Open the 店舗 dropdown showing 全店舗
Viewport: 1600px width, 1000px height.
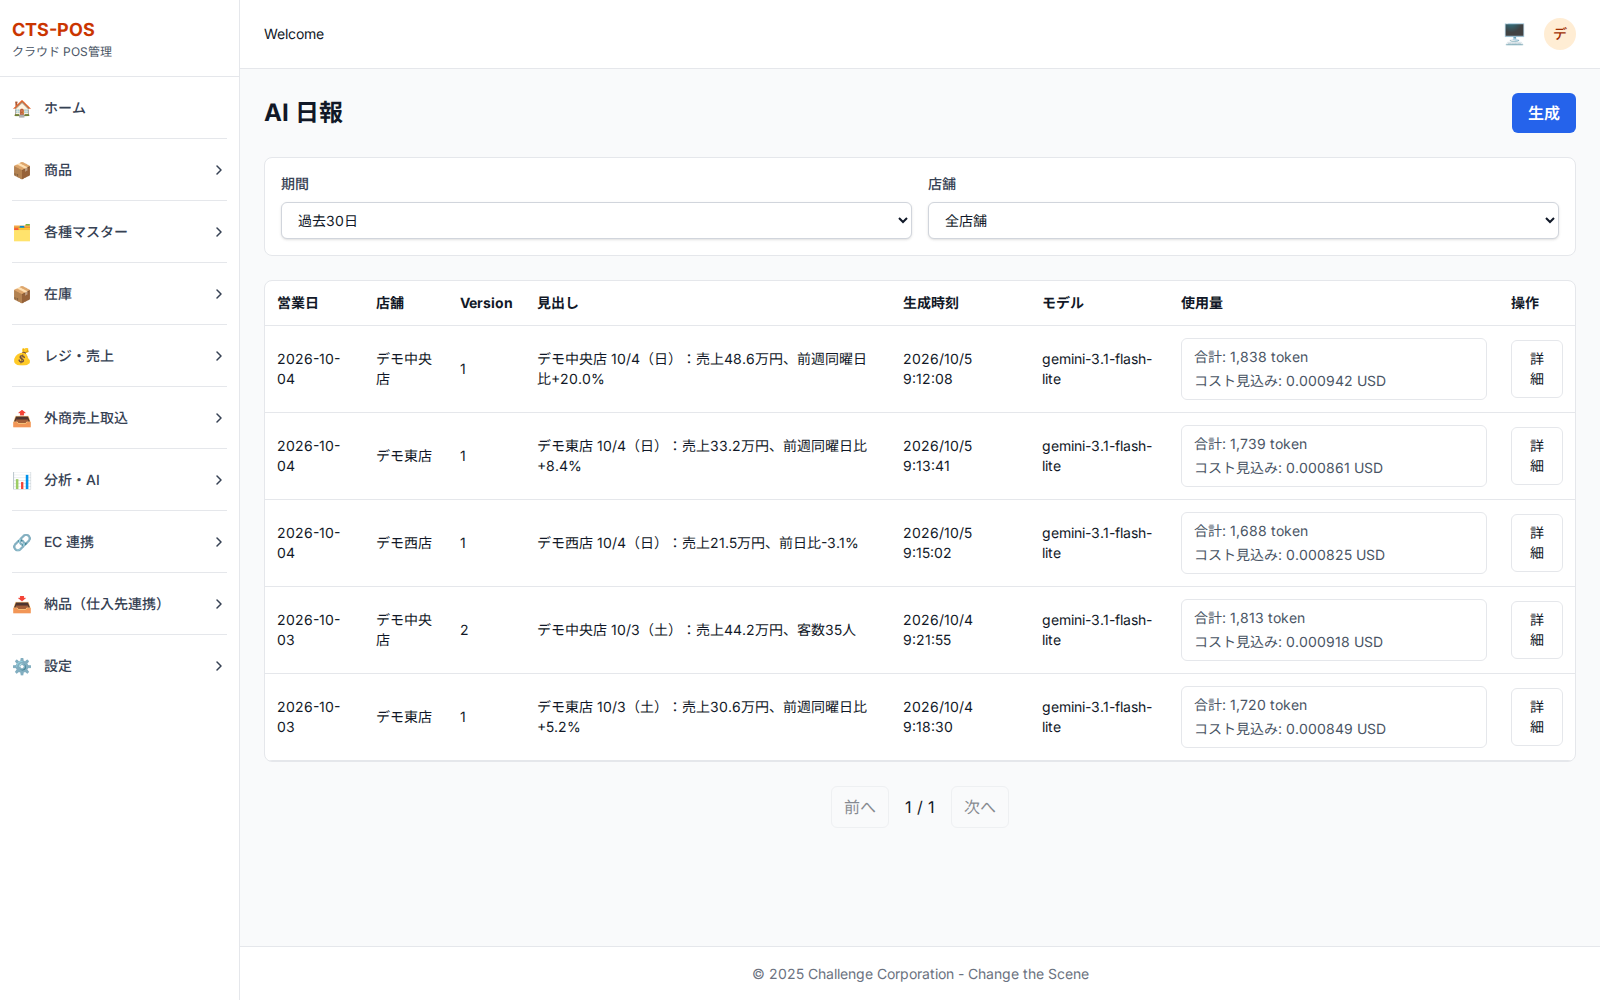(x=1243, y=221)
